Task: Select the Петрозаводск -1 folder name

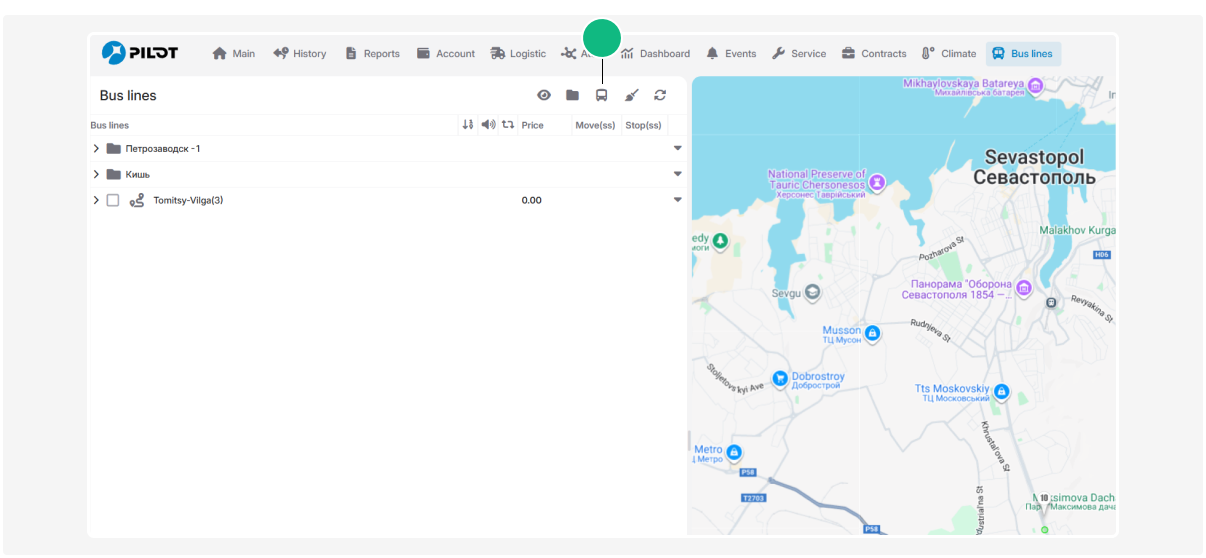Action: [163, 148]
